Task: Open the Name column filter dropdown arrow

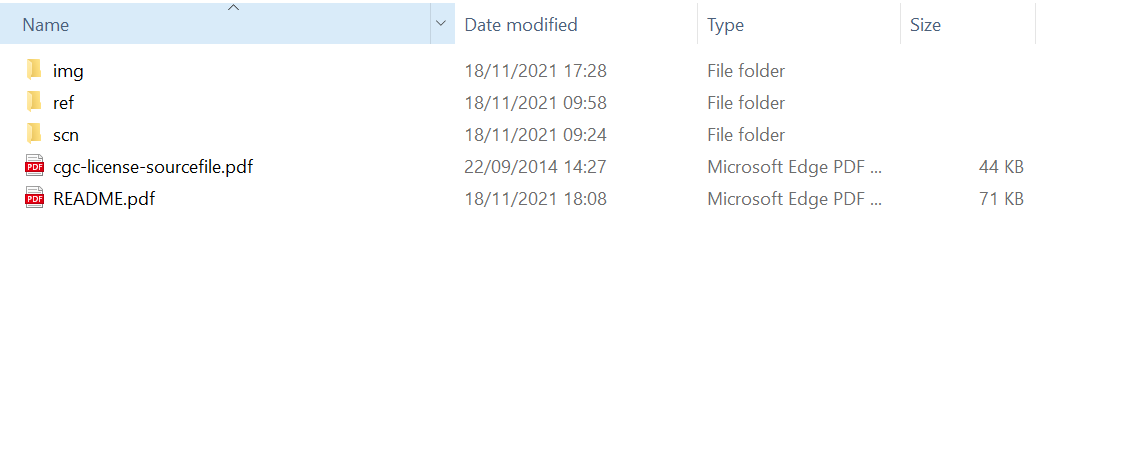Action: click(x=442, y=24)
